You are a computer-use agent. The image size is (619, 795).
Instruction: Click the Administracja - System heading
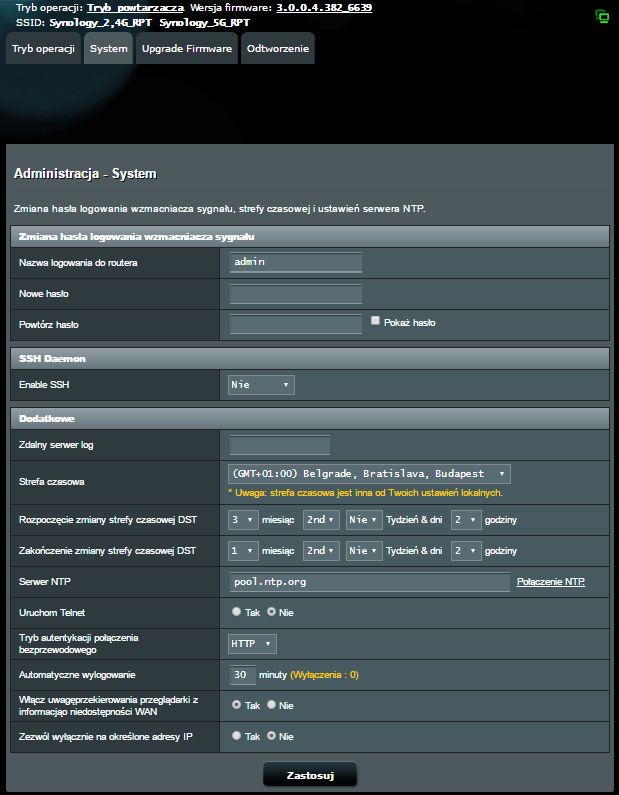(x=85, y=174)
